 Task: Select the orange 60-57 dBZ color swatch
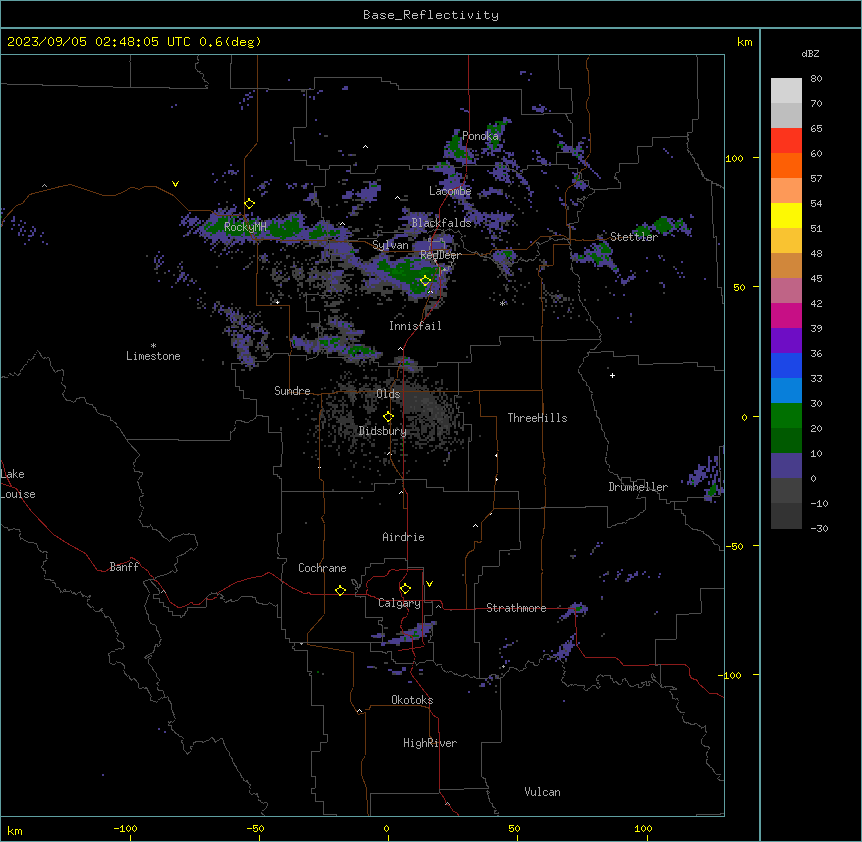tap(786, 165)
